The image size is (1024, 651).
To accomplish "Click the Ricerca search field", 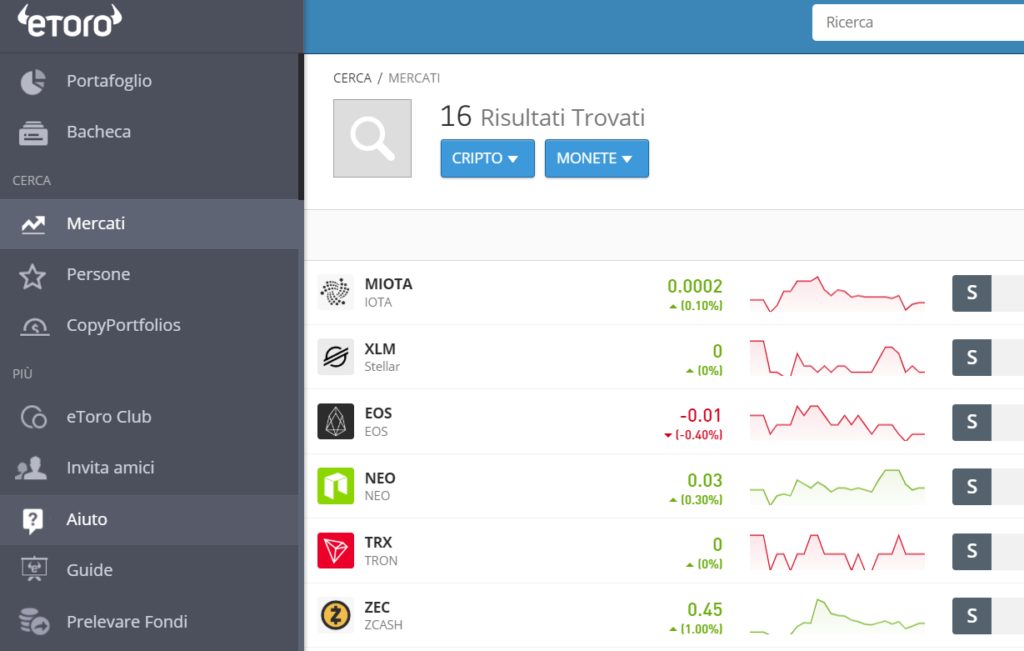I will coord(918,22).
